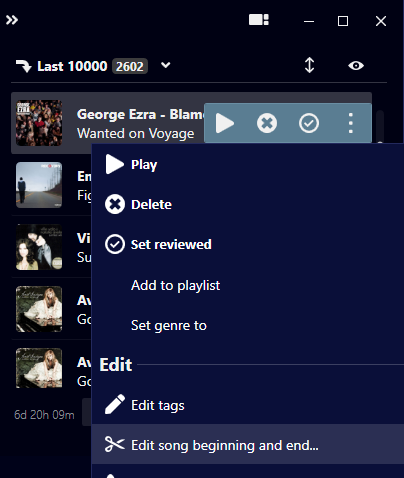404x478 pixels.
Task: Click the George Ezra album cover thumbnail
Action: pos(39,123)
